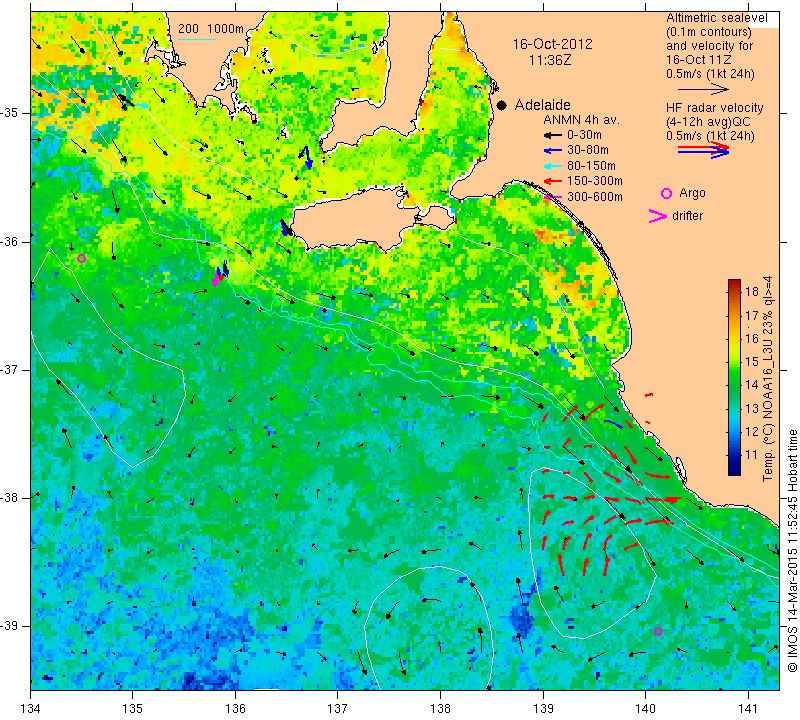Click the '200 1000m' bathymetry label
Image resolution: width=800 pixels, height=720 pixels.
tap(211, 29)
